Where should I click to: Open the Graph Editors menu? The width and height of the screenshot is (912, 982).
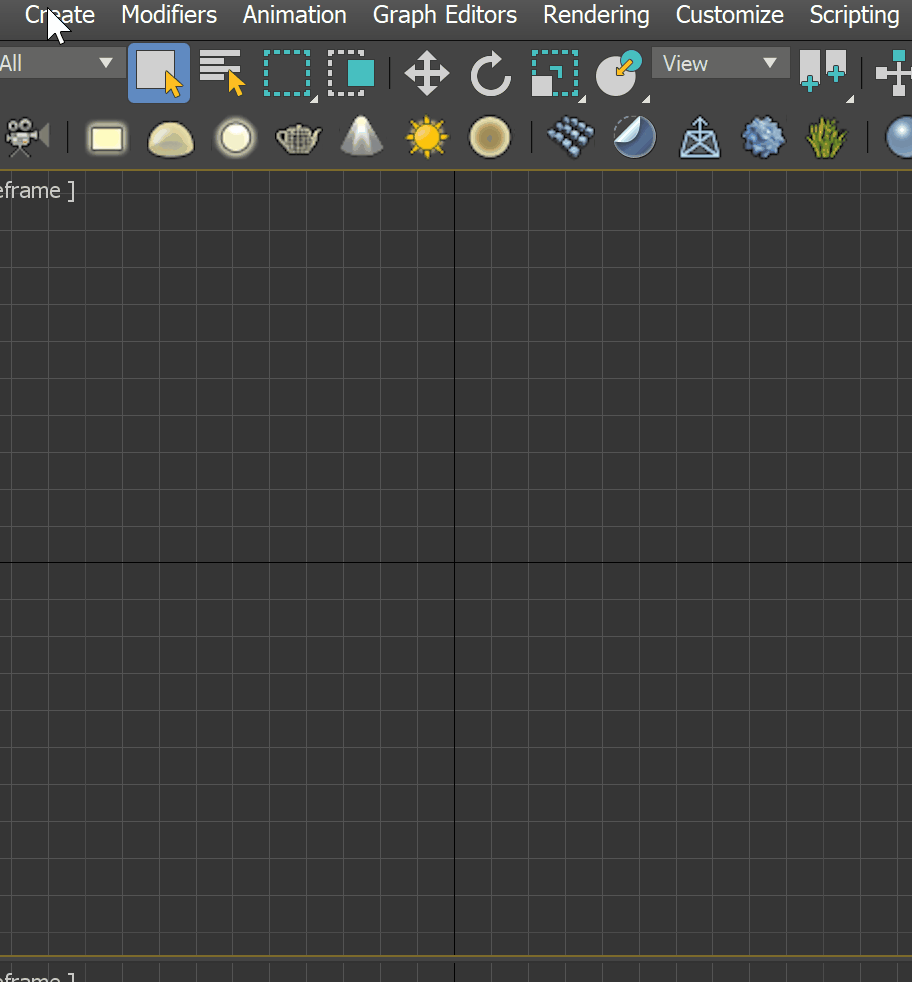click(444, 15)
